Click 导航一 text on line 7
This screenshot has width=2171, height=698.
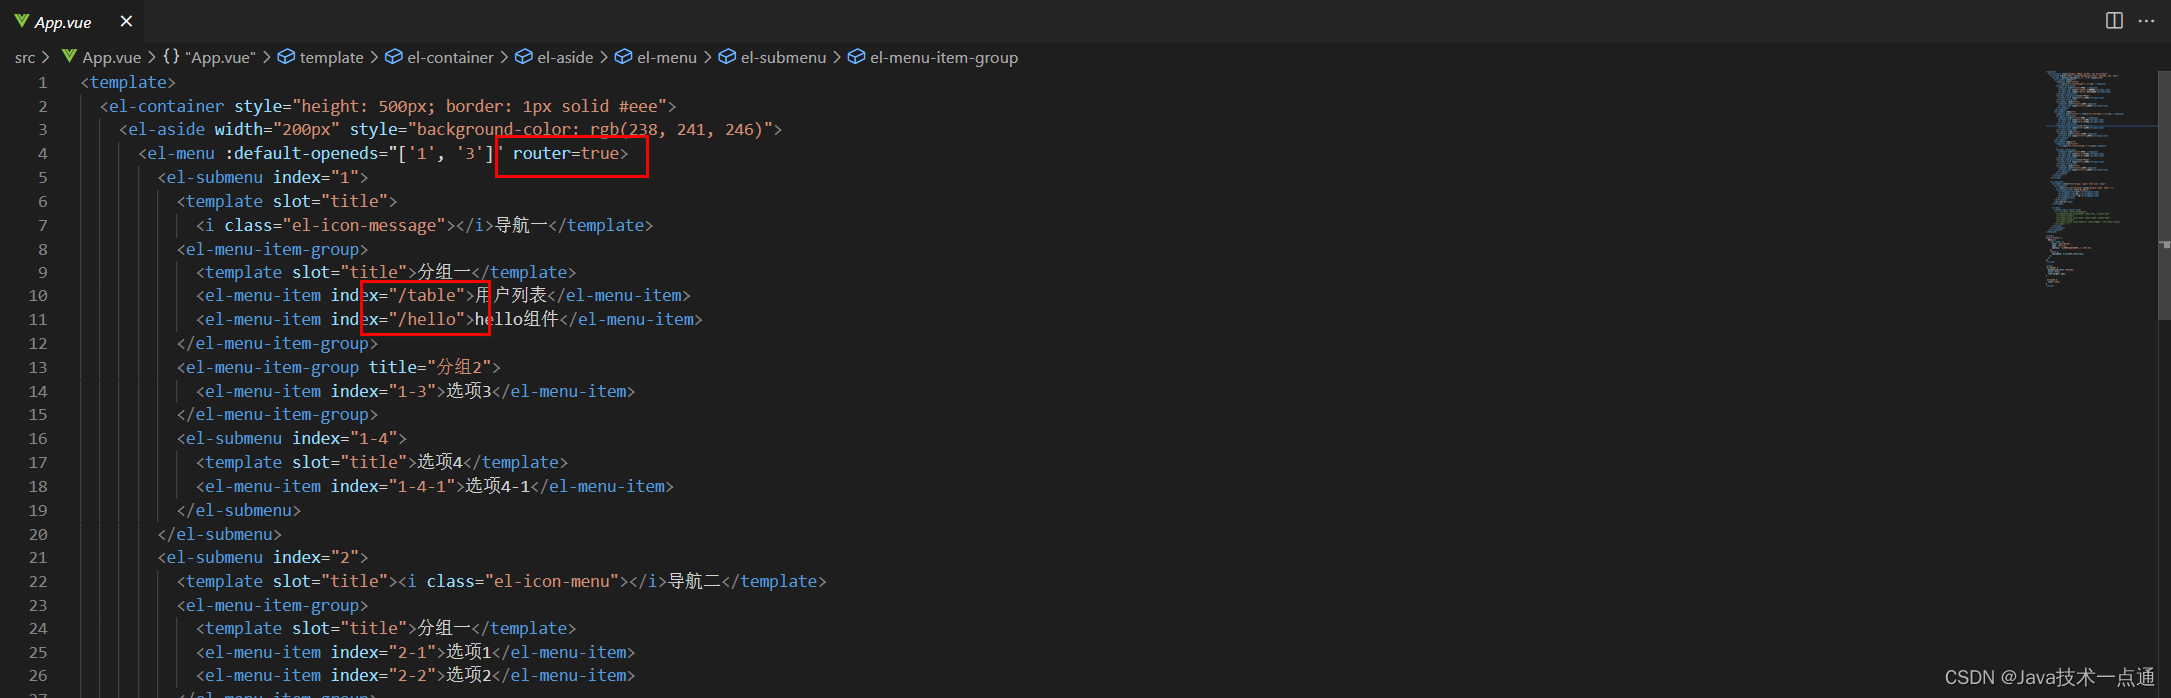[522, 225]
